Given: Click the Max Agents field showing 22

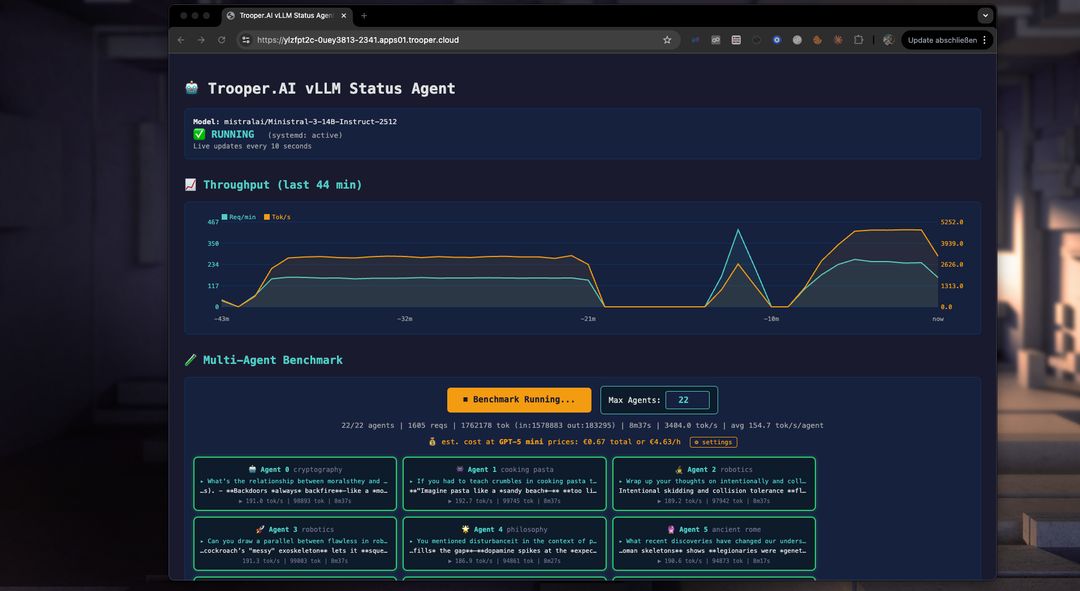Looking at the screenshot, I should point(690,399).
